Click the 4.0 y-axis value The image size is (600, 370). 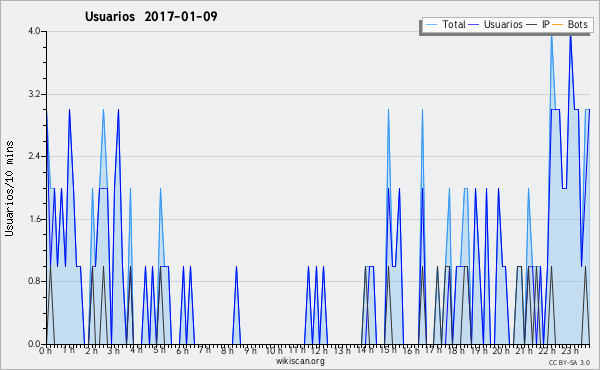click(x=34, y=31)
